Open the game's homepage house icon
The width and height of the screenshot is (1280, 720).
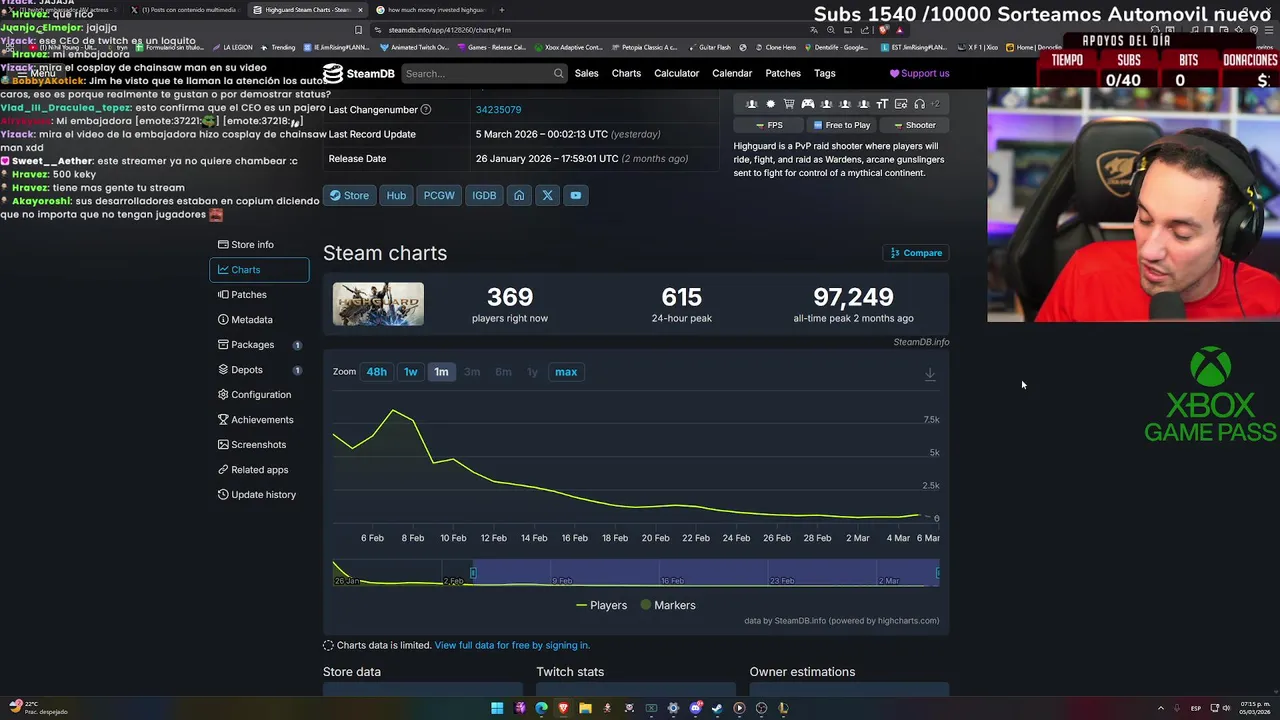[x=519, y=195]
